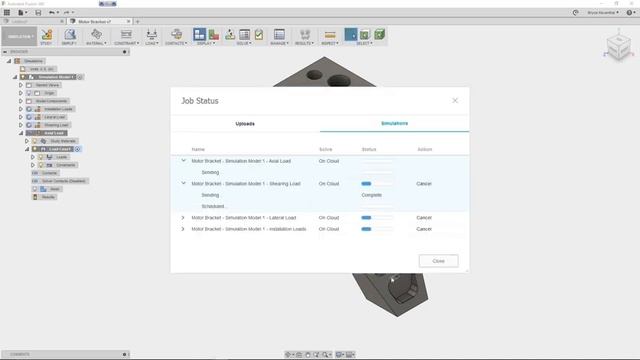
Task: Click the Save icon
Action: pos(38,12)
